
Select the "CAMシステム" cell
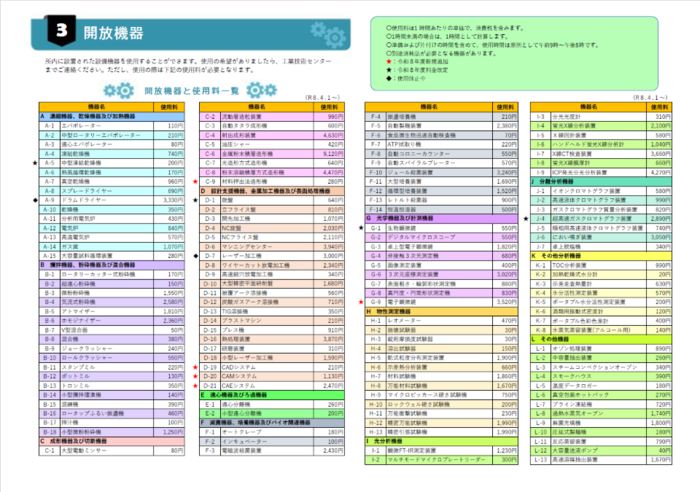click(267, 377)
